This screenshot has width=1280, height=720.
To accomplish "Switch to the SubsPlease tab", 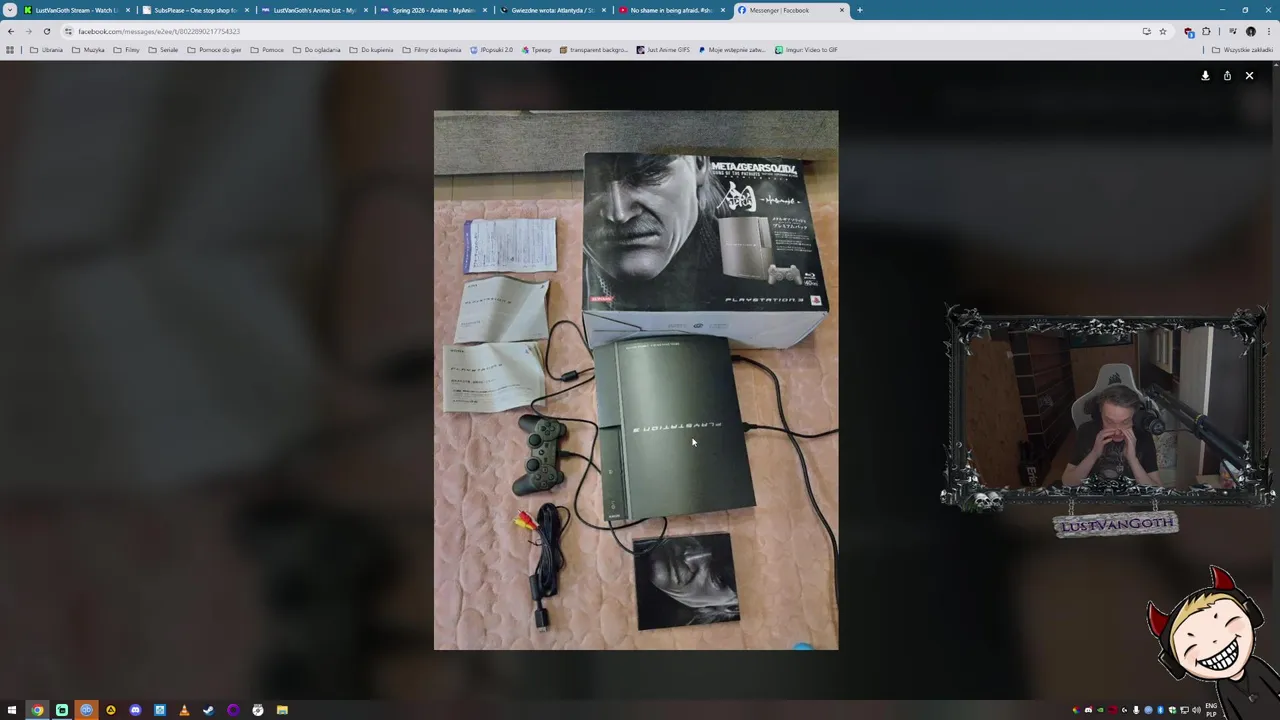I will tap(195, 10).
